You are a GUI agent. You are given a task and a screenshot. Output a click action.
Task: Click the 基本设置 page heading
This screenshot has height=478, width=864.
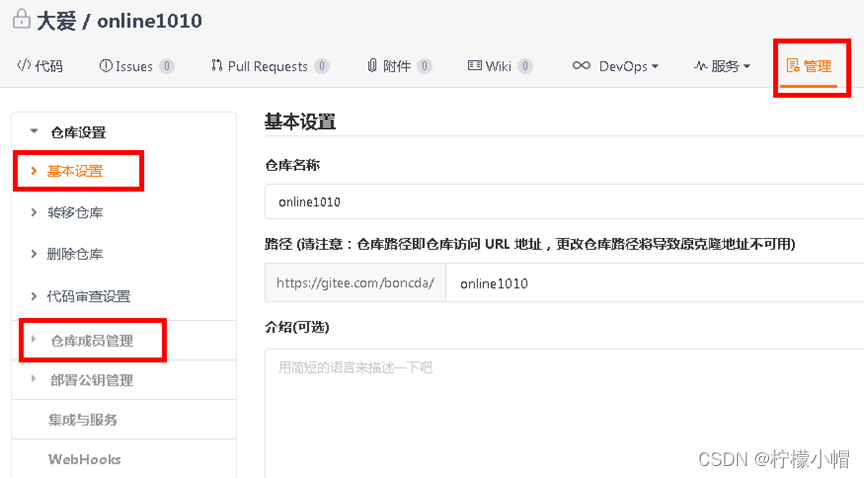click(300, 122)
